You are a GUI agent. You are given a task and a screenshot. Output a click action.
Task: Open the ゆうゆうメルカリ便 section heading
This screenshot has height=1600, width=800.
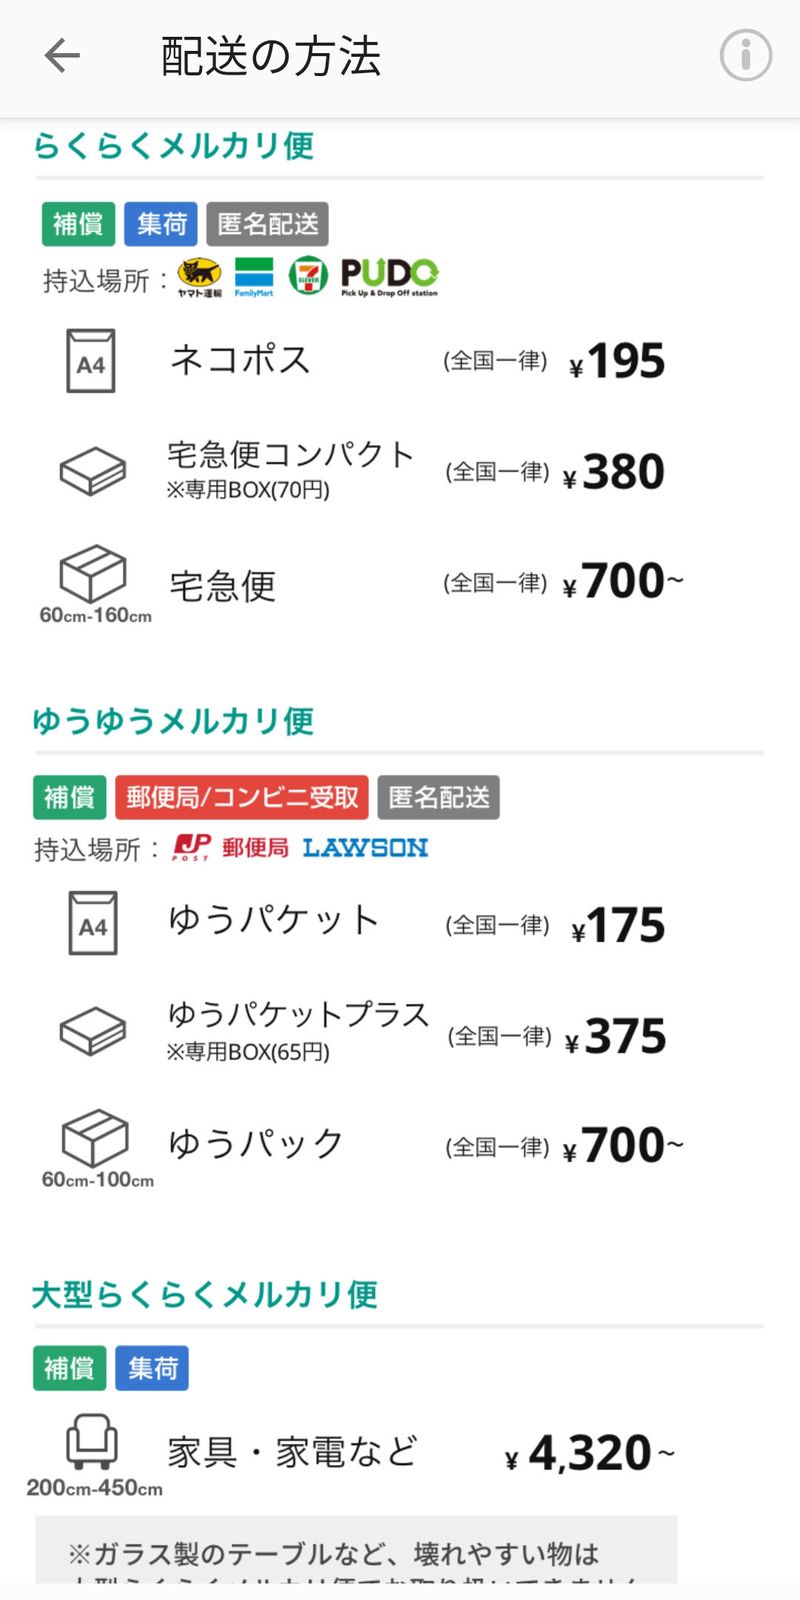pyautogui.click(x=174, y=720)
